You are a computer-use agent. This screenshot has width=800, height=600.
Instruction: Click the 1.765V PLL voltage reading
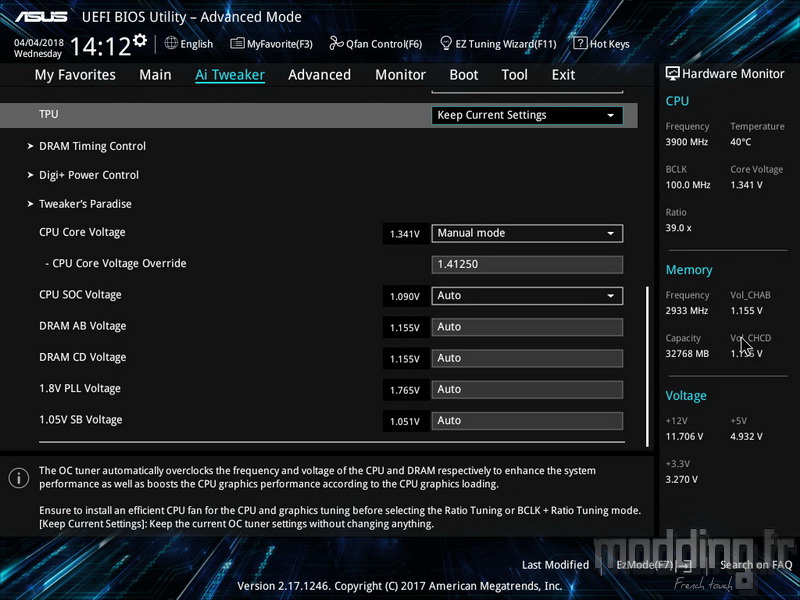405,390
